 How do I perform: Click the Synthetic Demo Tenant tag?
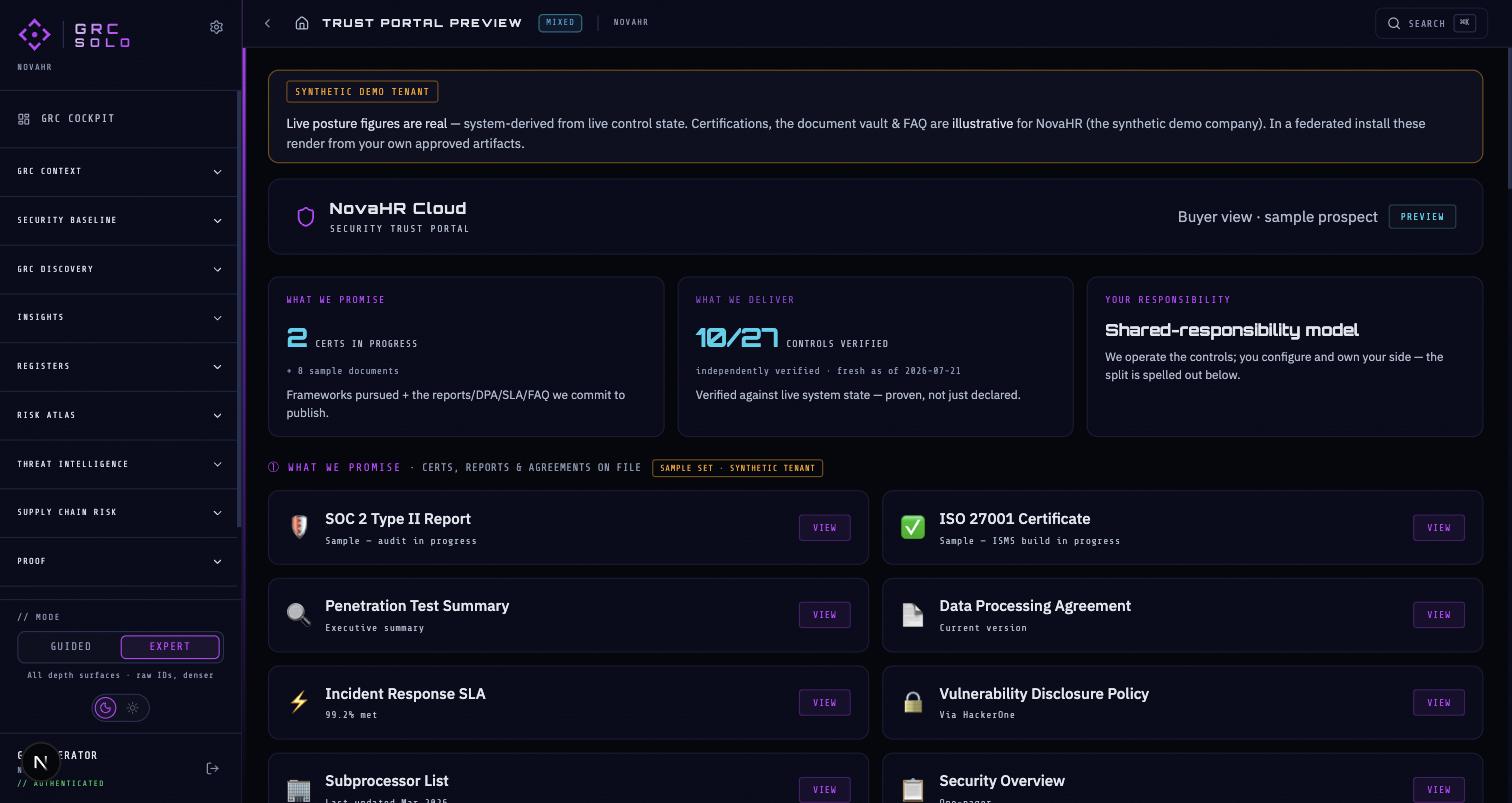point(362,92)
